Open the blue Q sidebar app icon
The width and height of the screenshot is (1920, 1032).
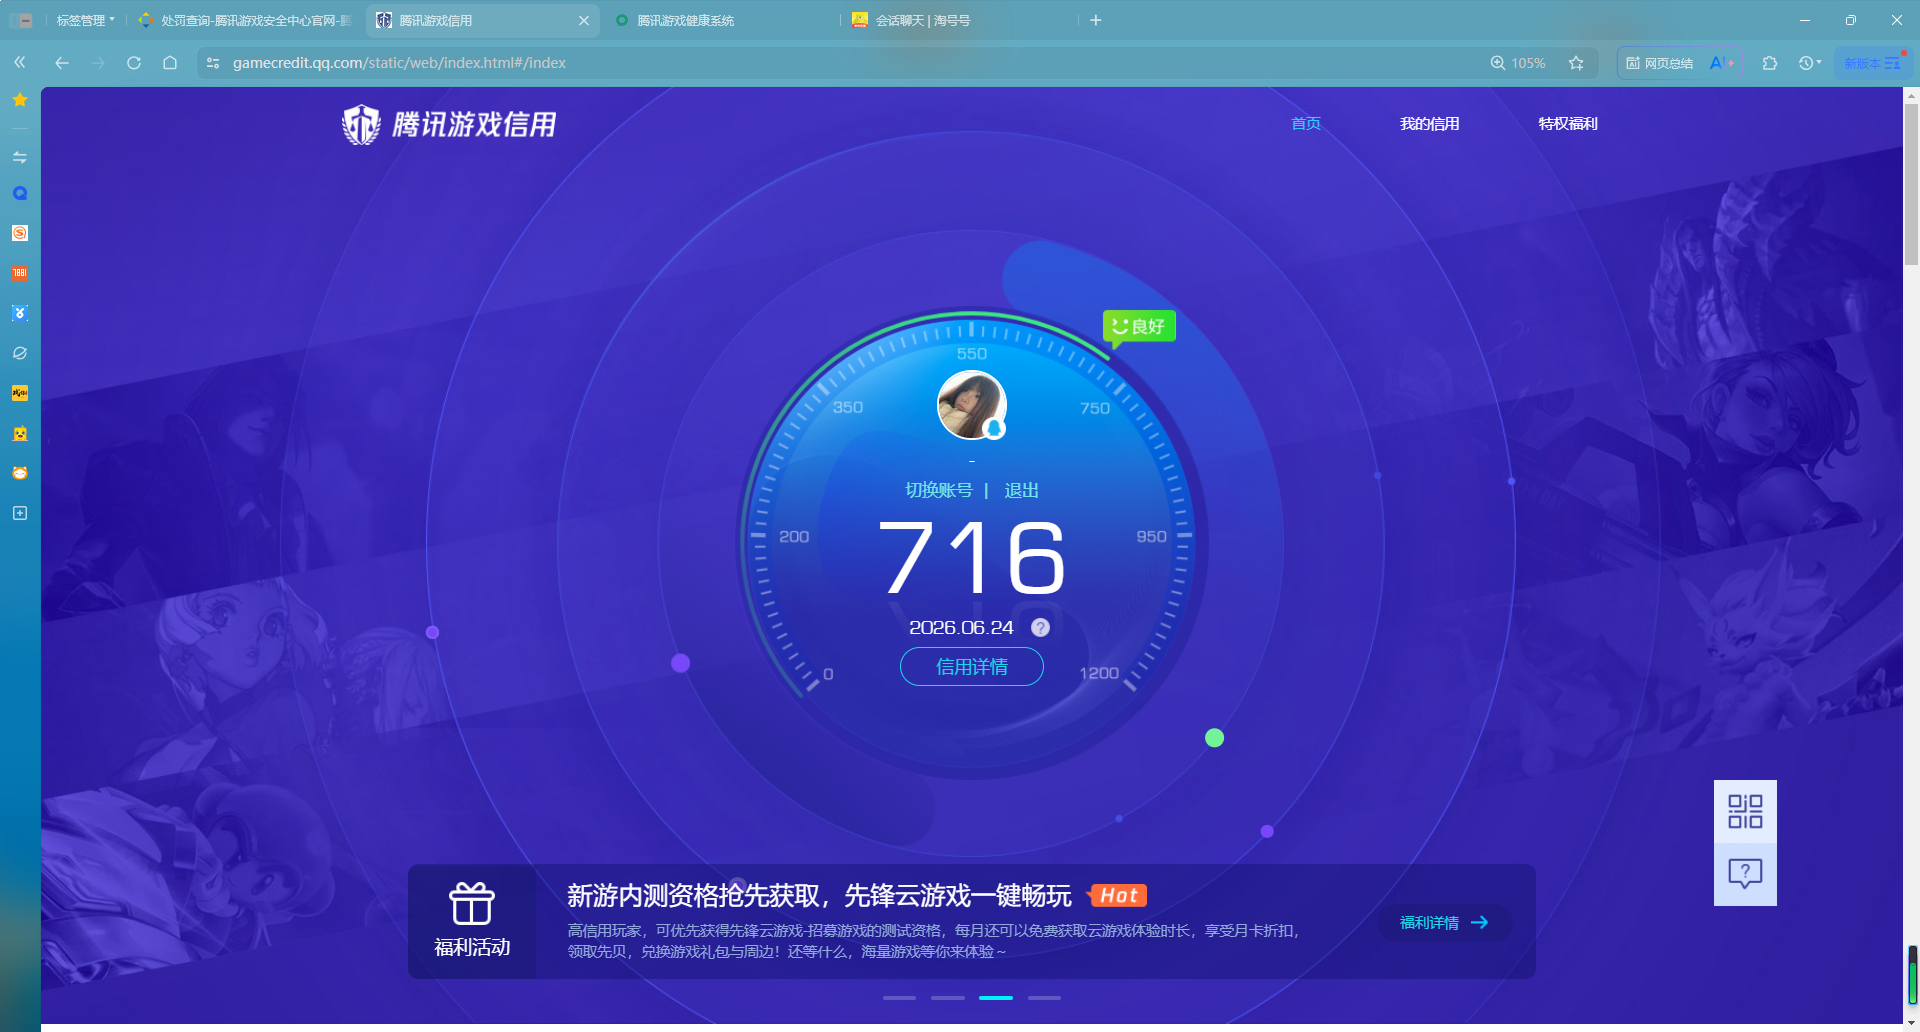pyautogui.click(x=19, y=193)
